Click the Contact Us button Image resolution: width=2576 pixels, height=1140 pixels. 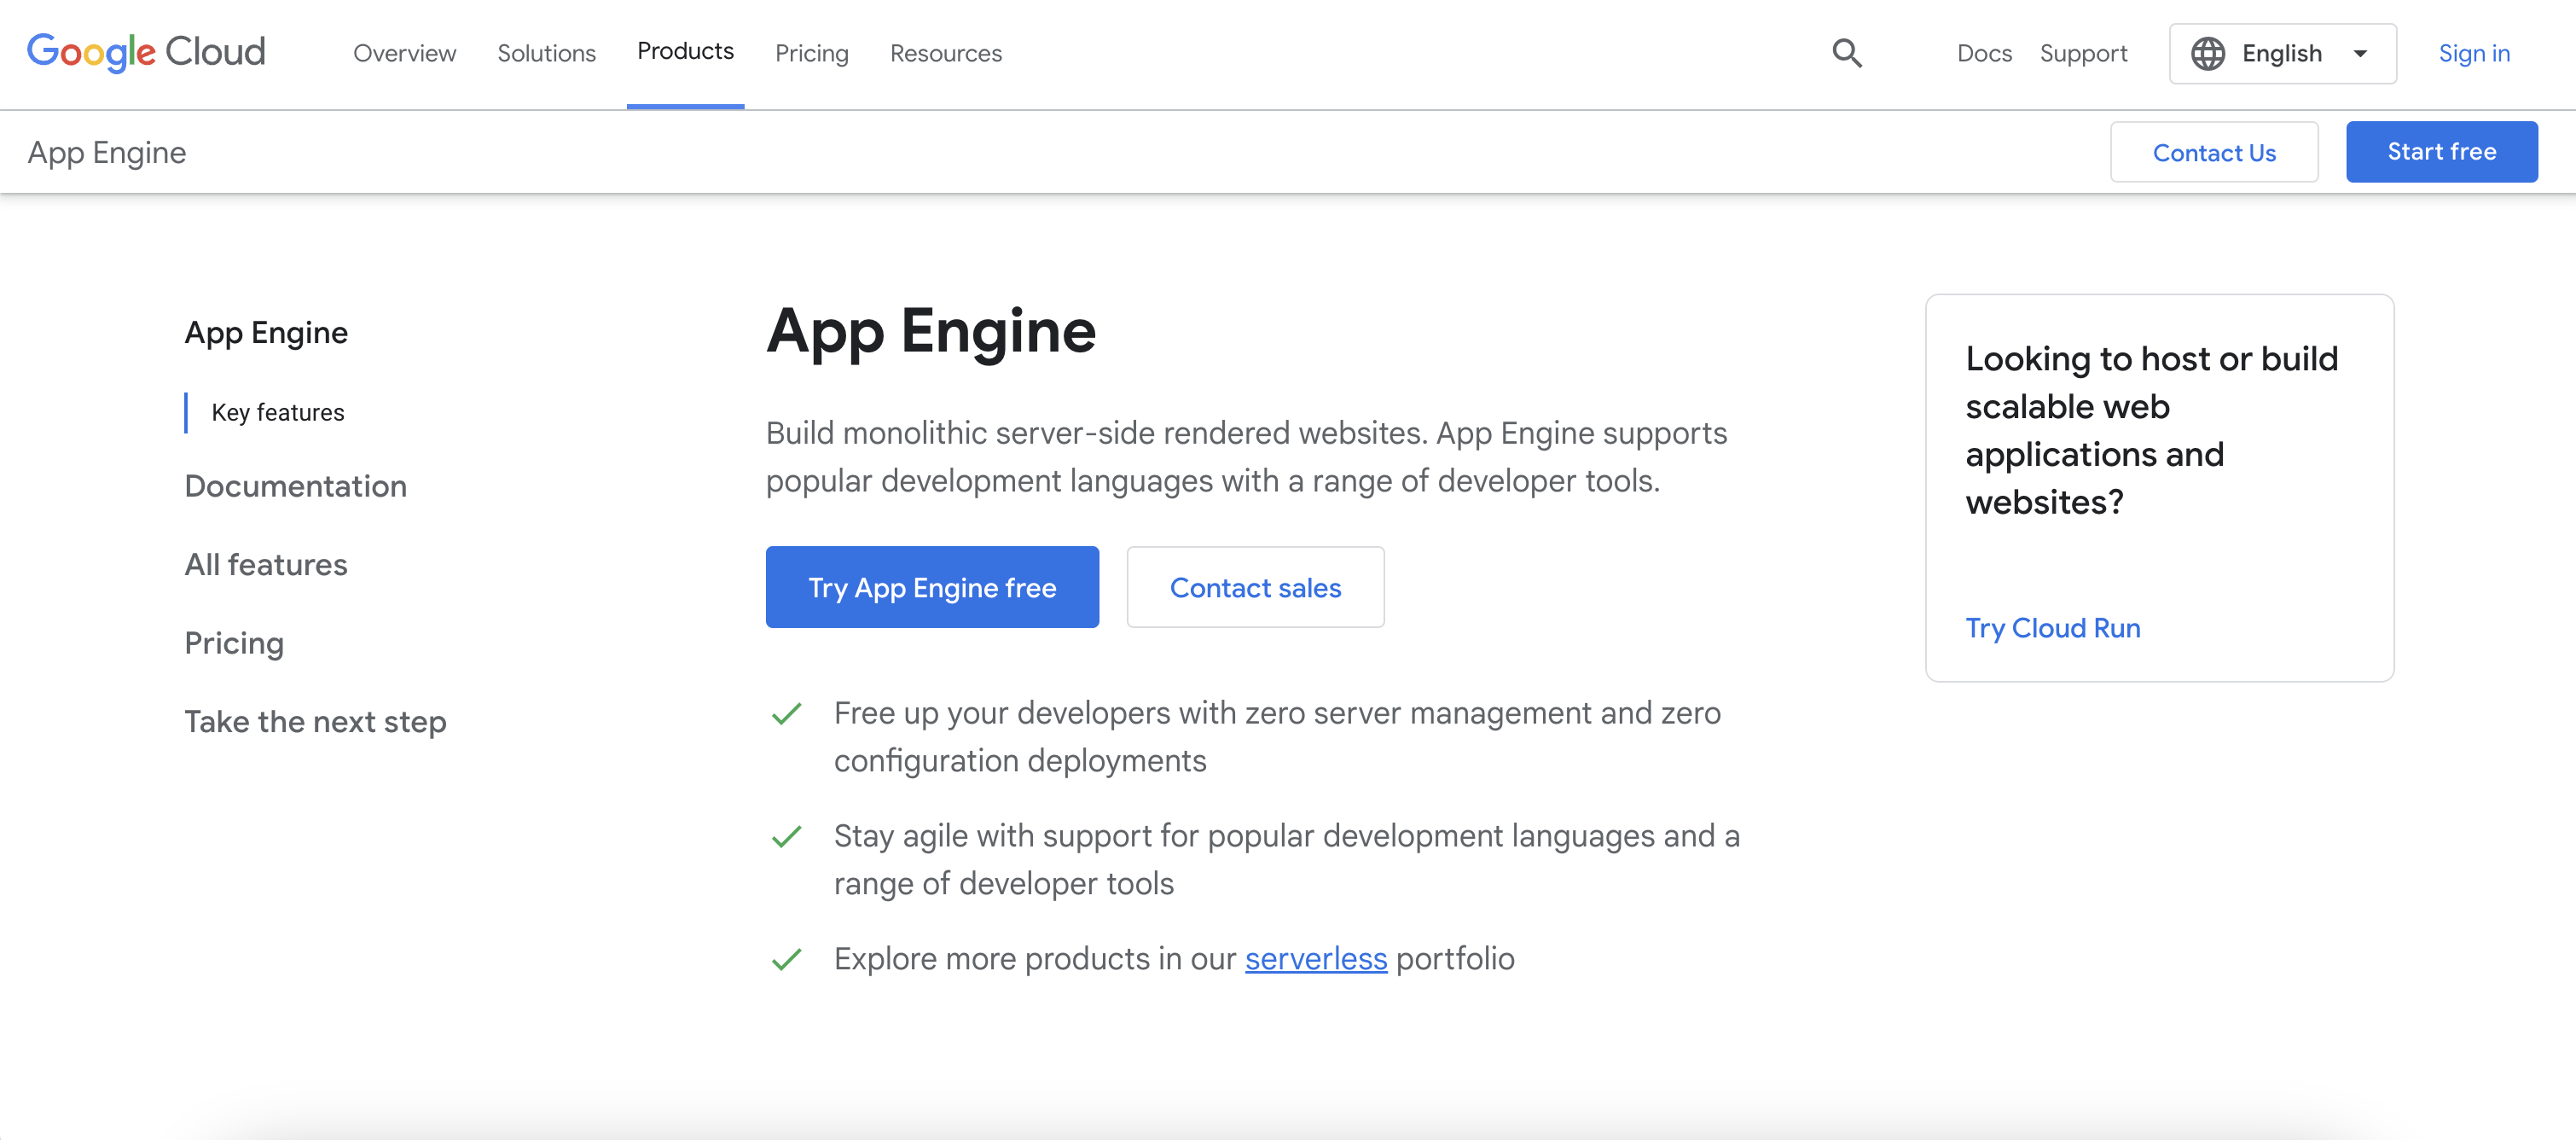2214,152
